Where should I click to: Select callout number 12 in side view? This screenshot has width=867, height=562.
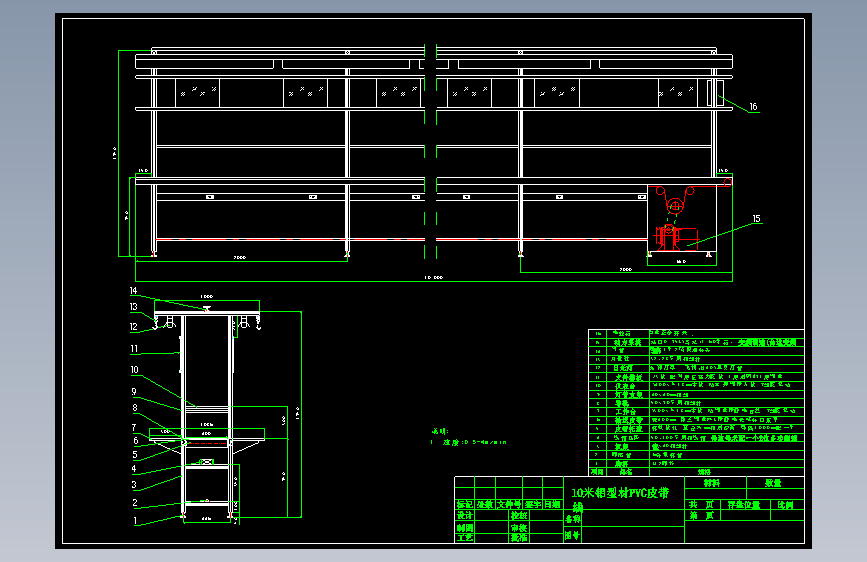click(133, 326)
